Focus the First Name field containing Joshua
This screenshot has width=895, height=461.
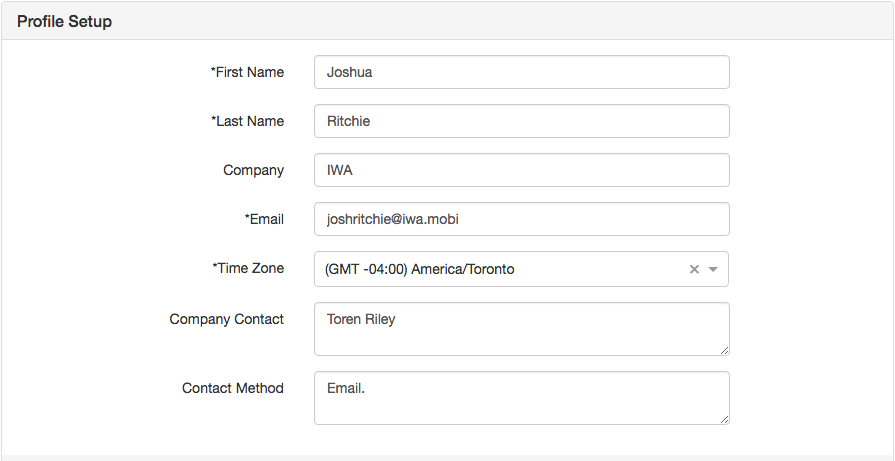click(x=522, y=72)
